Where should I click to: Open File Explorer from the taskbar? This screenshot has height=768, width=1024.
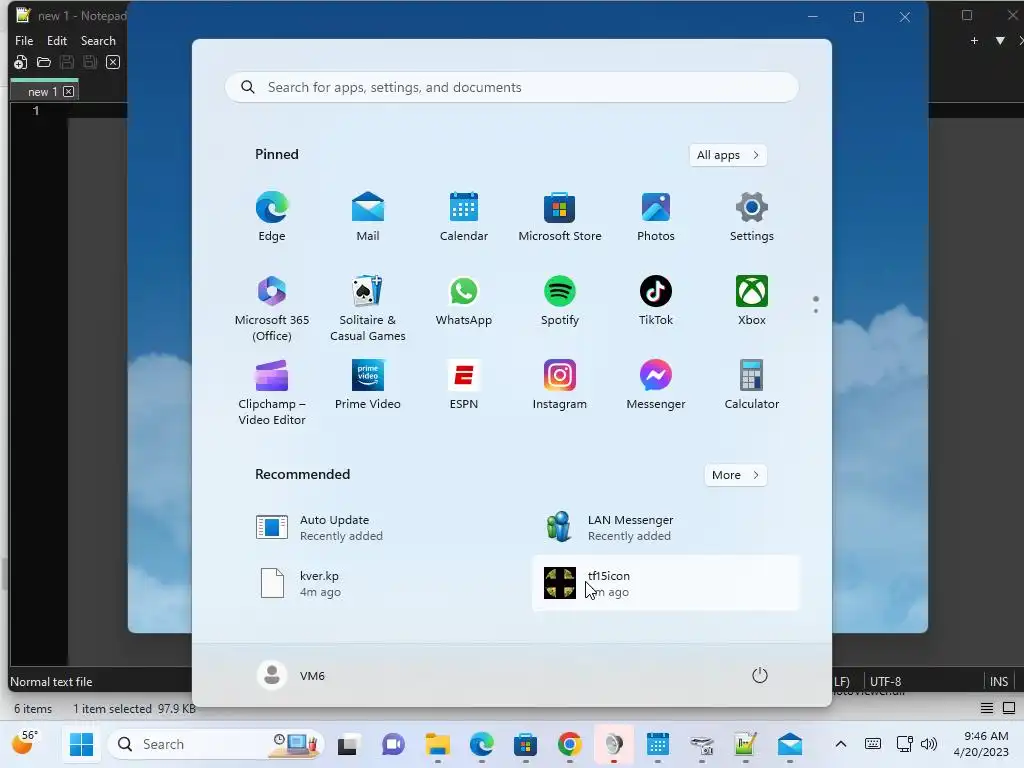click(438, 744)
